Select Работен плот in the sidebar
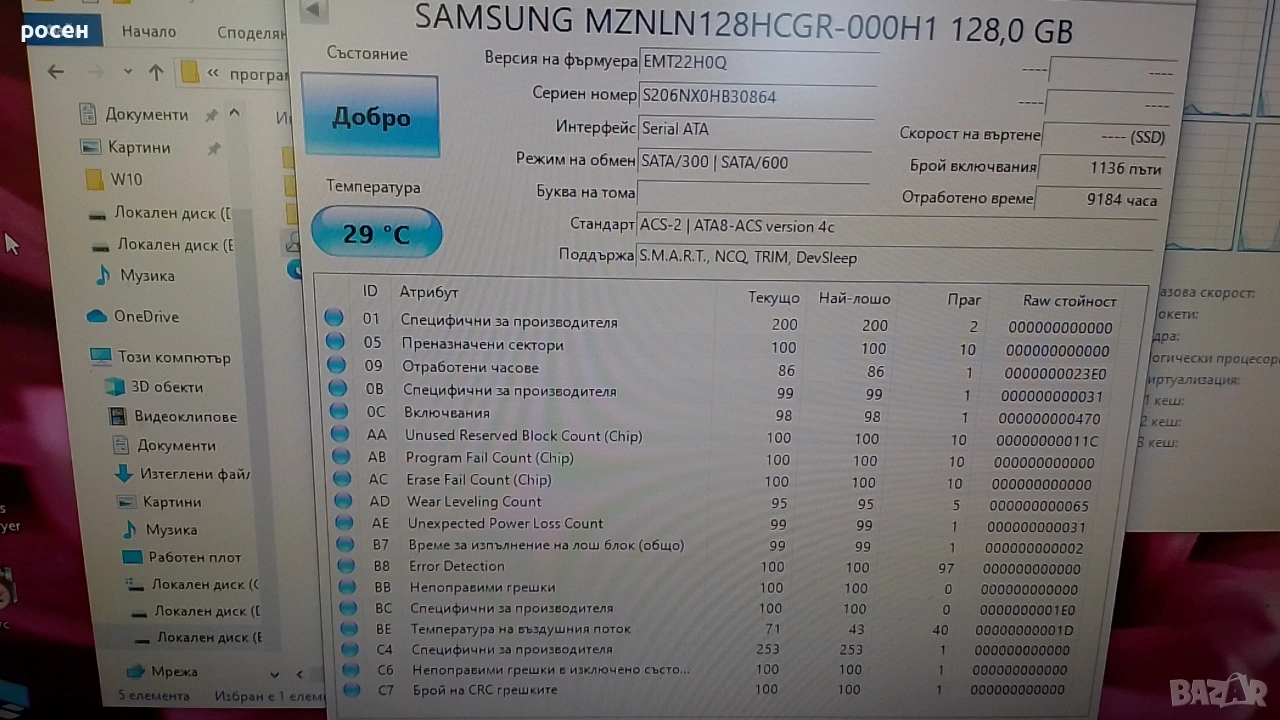The height and width of the screenshot is (720, 1280). [194, 557]
